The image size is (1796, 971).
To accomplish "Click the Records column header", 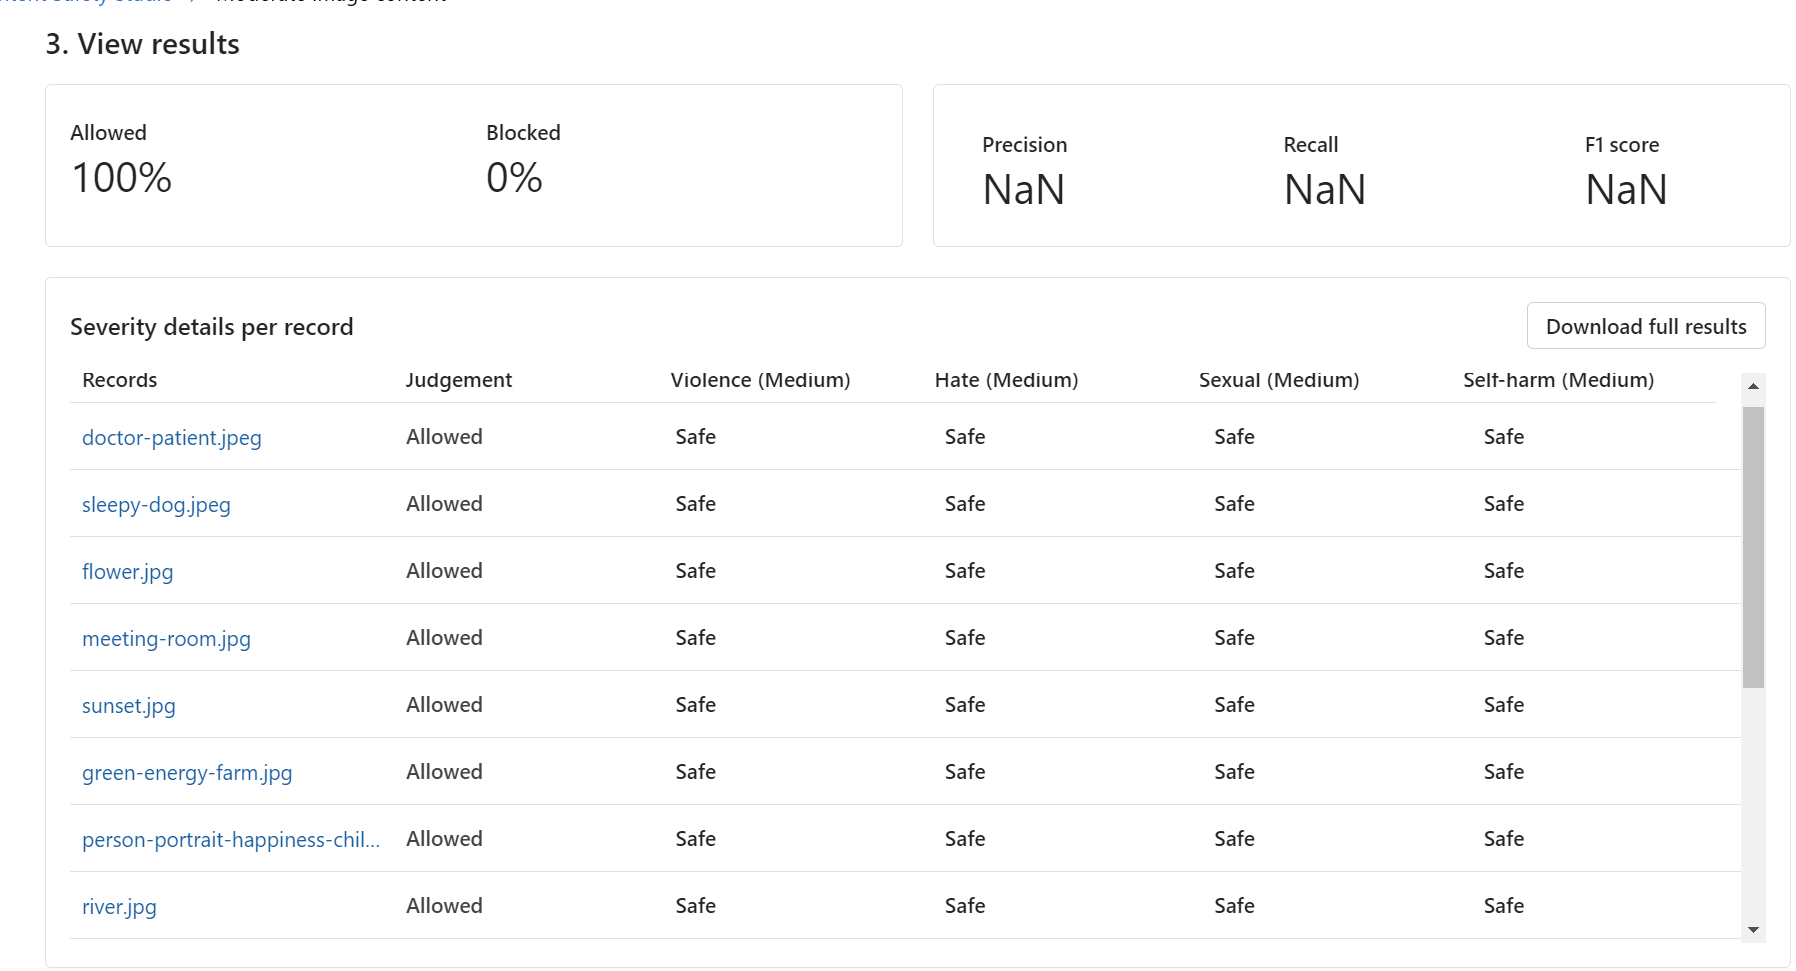I will [120, 380].
